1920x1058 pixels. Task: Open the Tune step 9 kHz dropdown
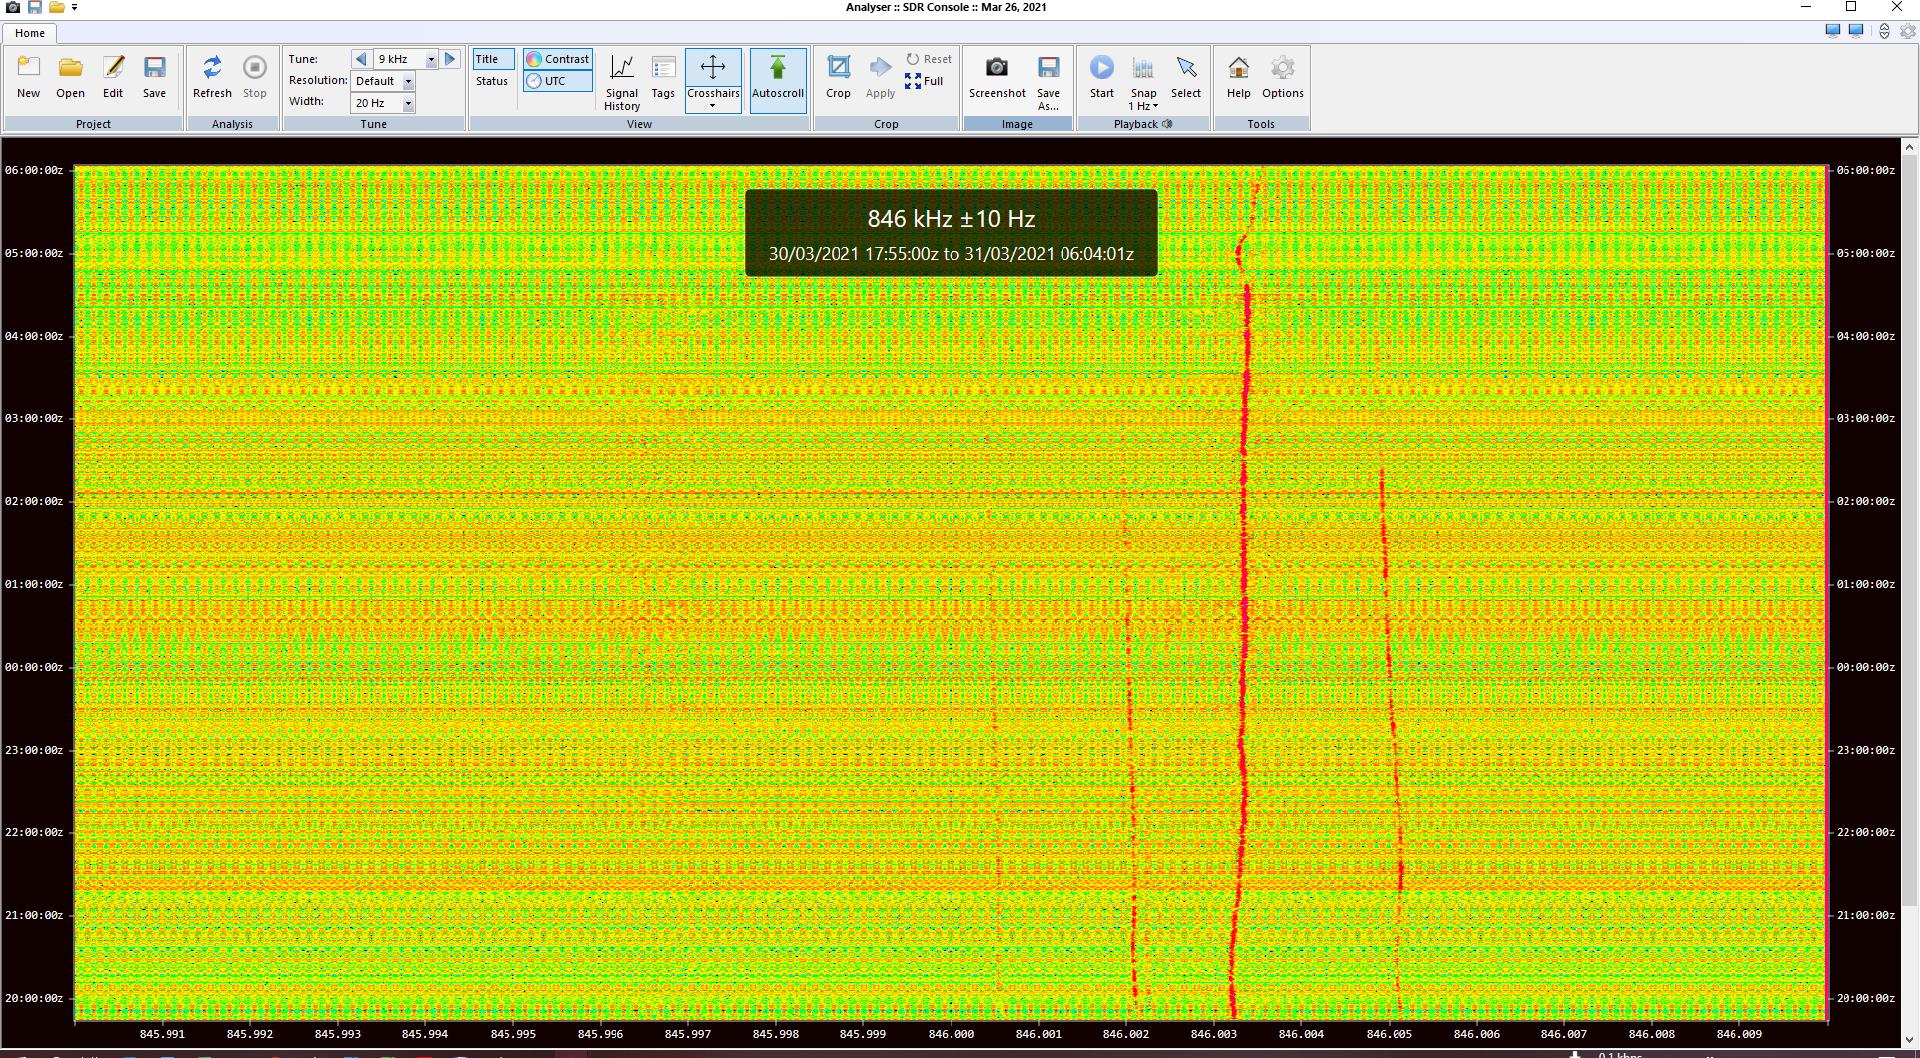click(x=431, y=59)
